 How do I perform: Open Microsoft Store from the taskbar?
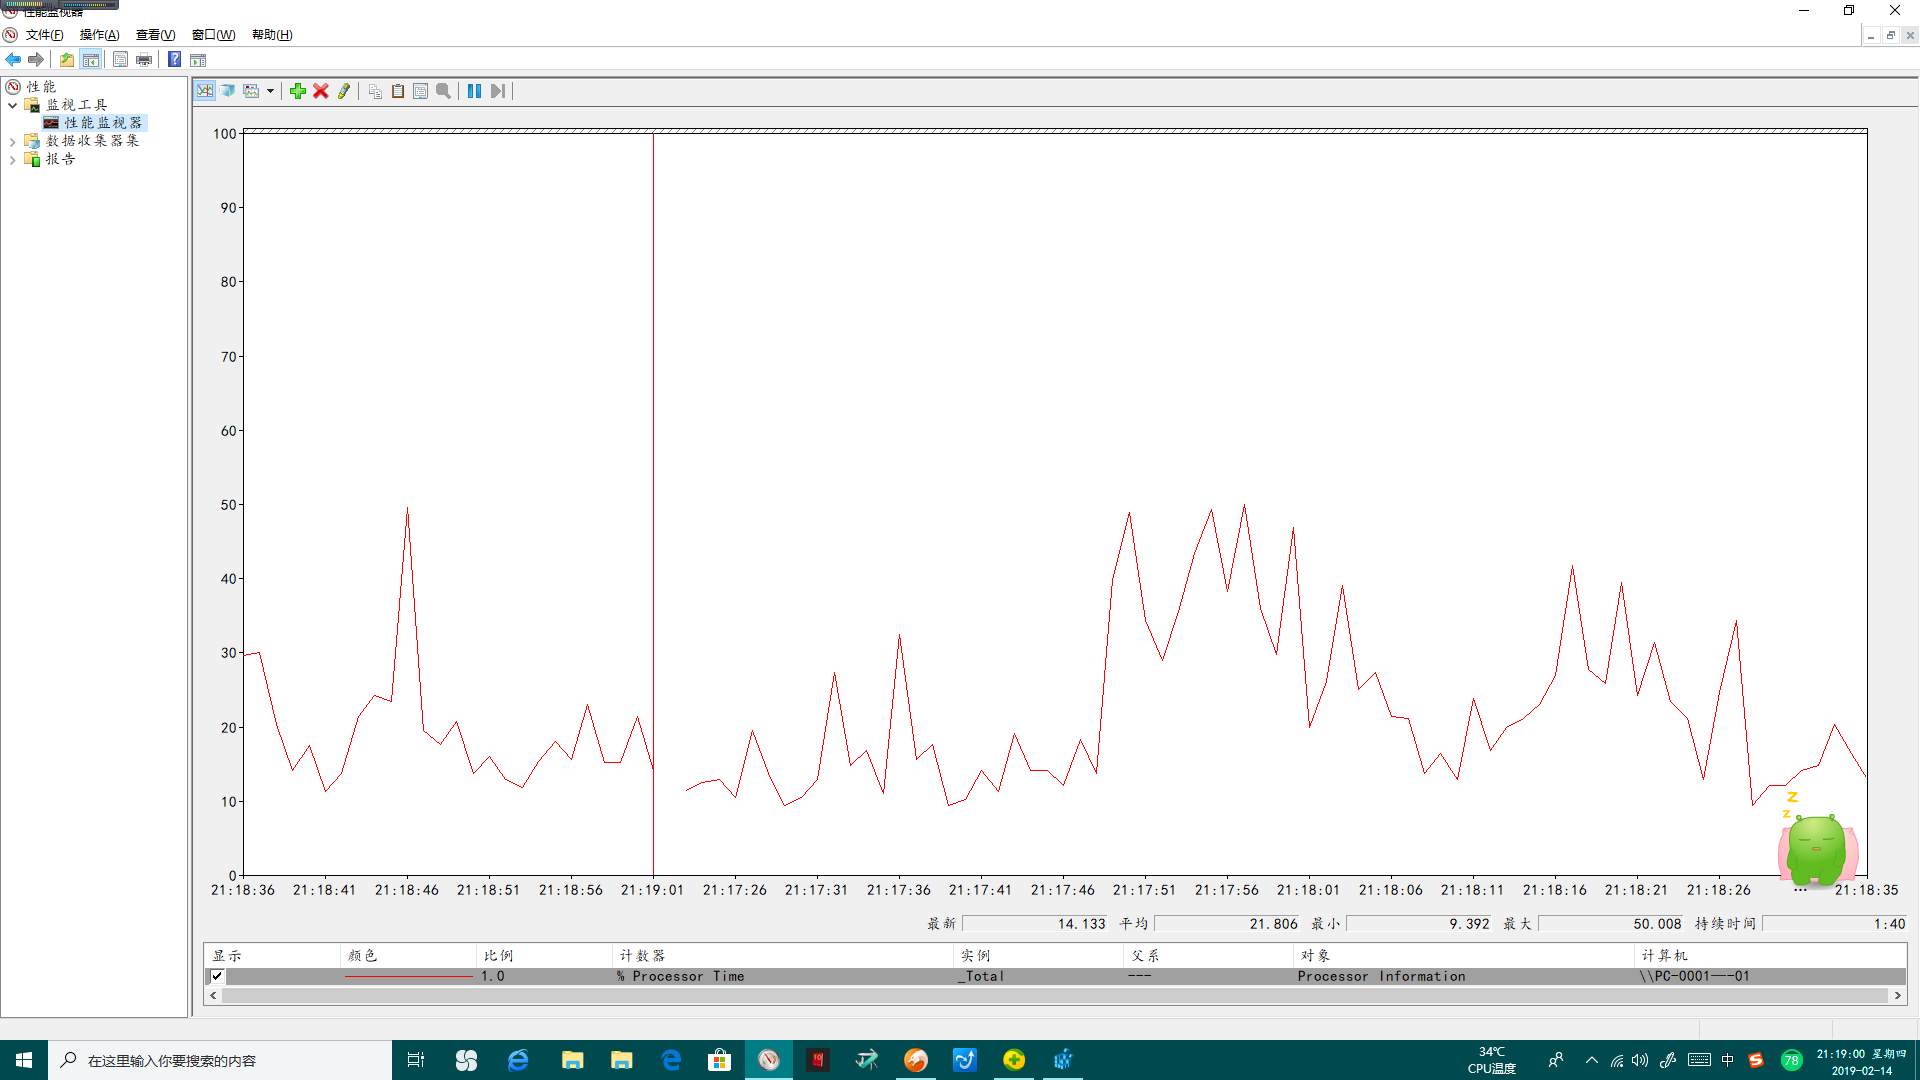tap(720, 1060)
